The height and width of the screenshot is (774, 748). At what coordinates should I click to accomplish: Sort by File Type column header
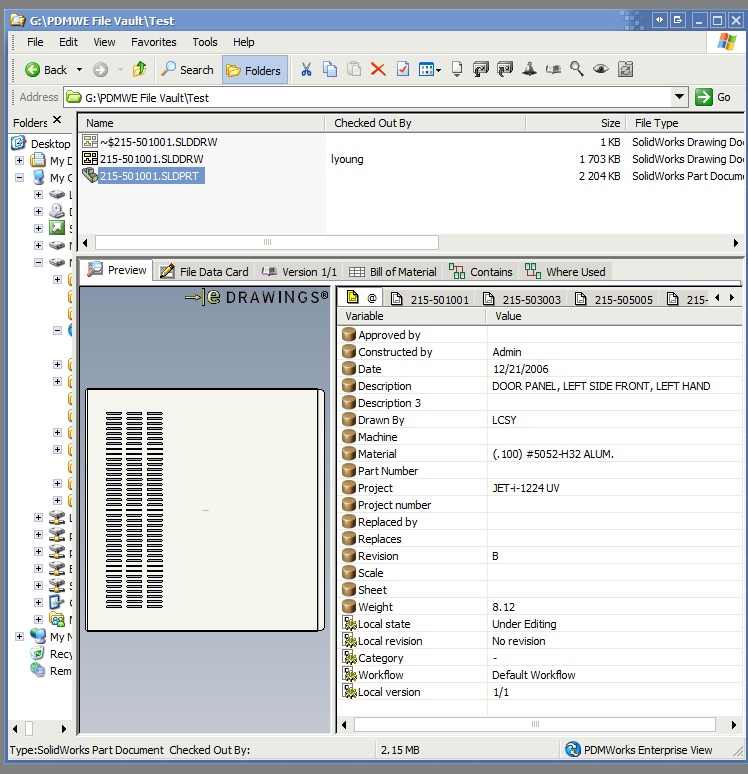coord(685,123)
